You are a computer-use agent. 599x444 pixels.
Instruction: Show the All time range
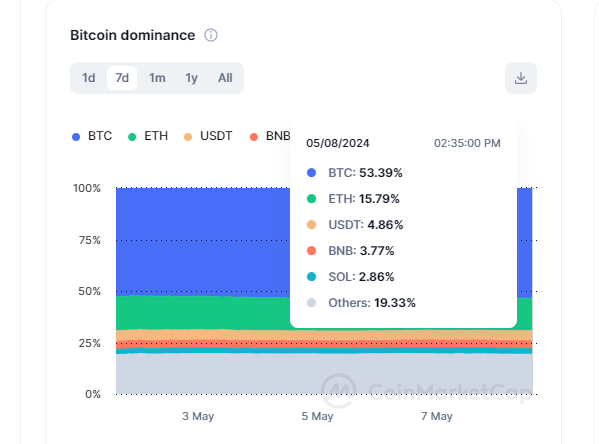click(225, 78)
